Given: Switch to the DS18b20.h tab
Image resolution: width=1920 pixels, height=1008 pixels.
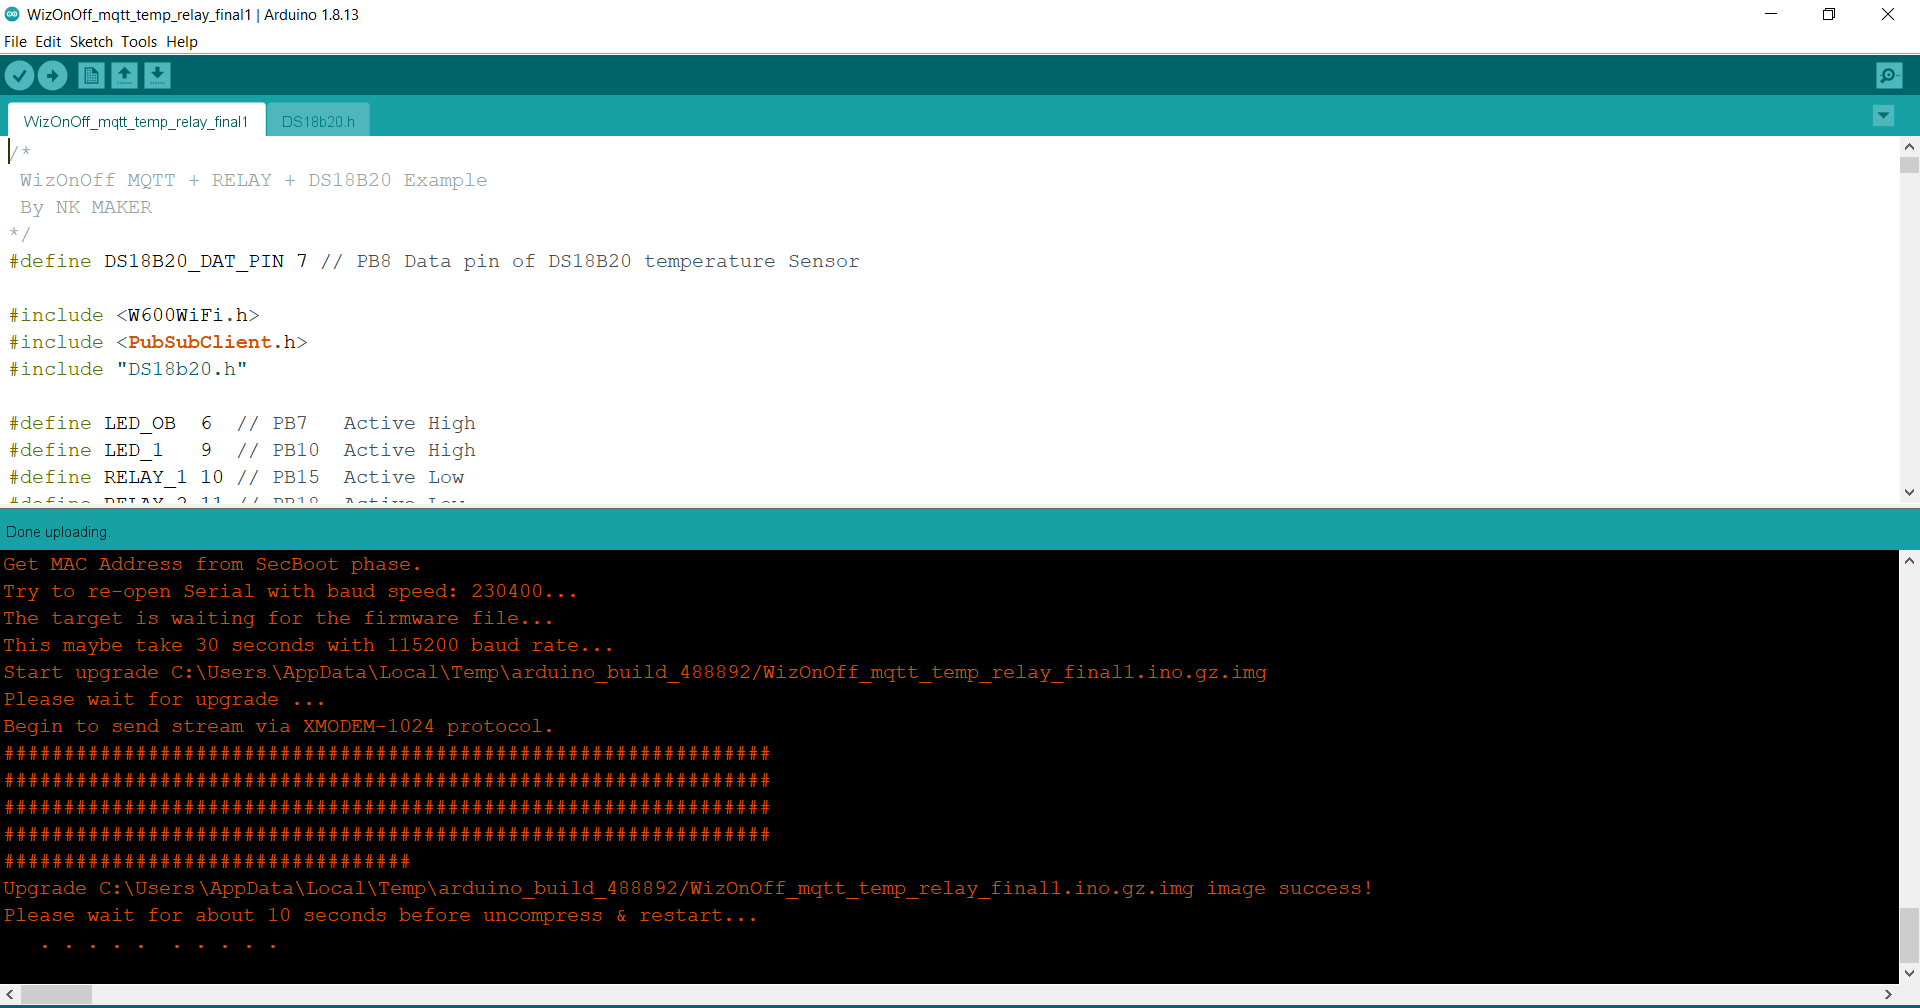Looking at the screenshot, I should pyautogui.click(x=318, y=121).
